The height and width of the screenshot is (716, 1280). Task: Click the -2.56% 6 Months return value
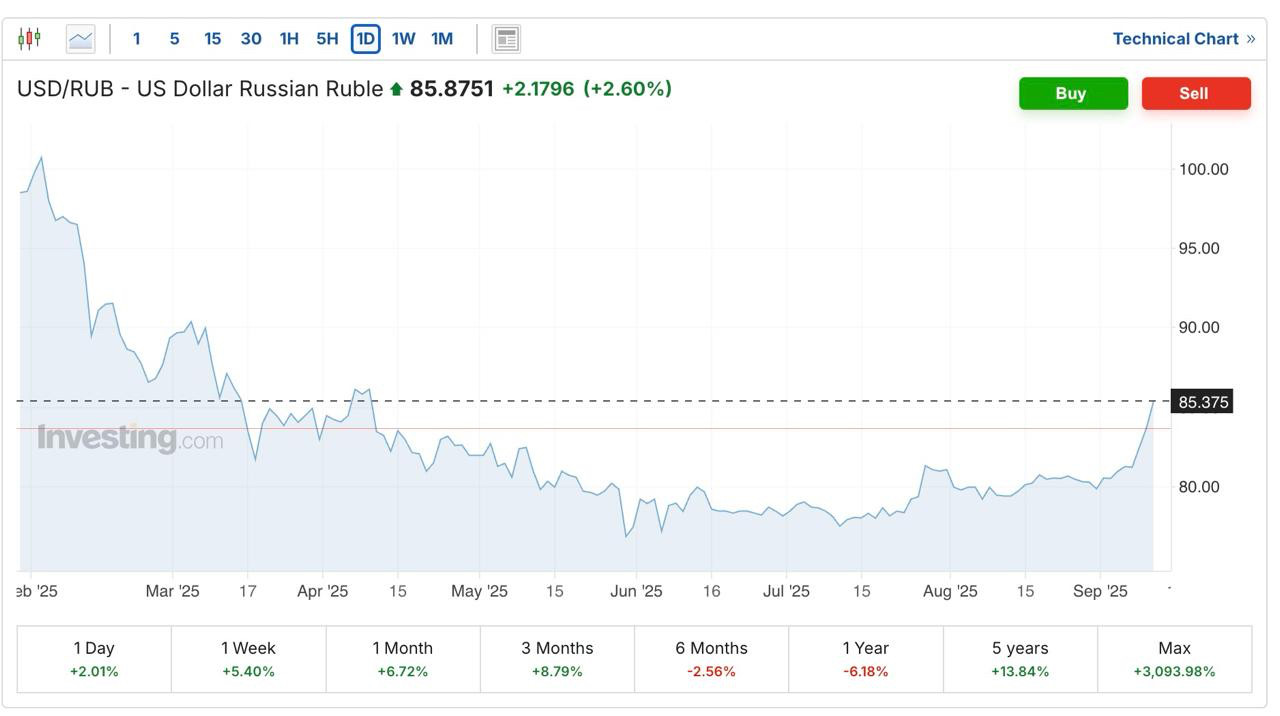pyautogui.click(x=711, y=671)
